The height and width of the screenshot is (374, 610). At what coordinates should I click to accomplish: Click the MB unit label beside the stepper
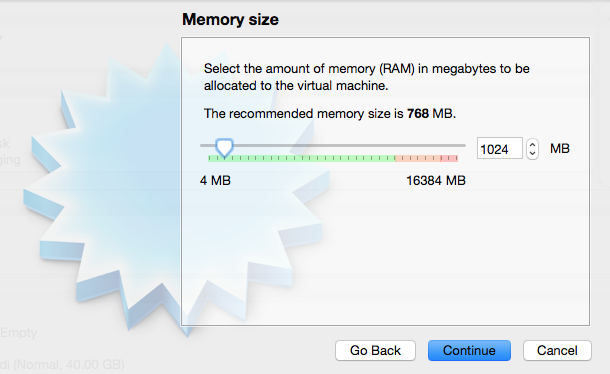pyautogui.click(x=560, y=148)
